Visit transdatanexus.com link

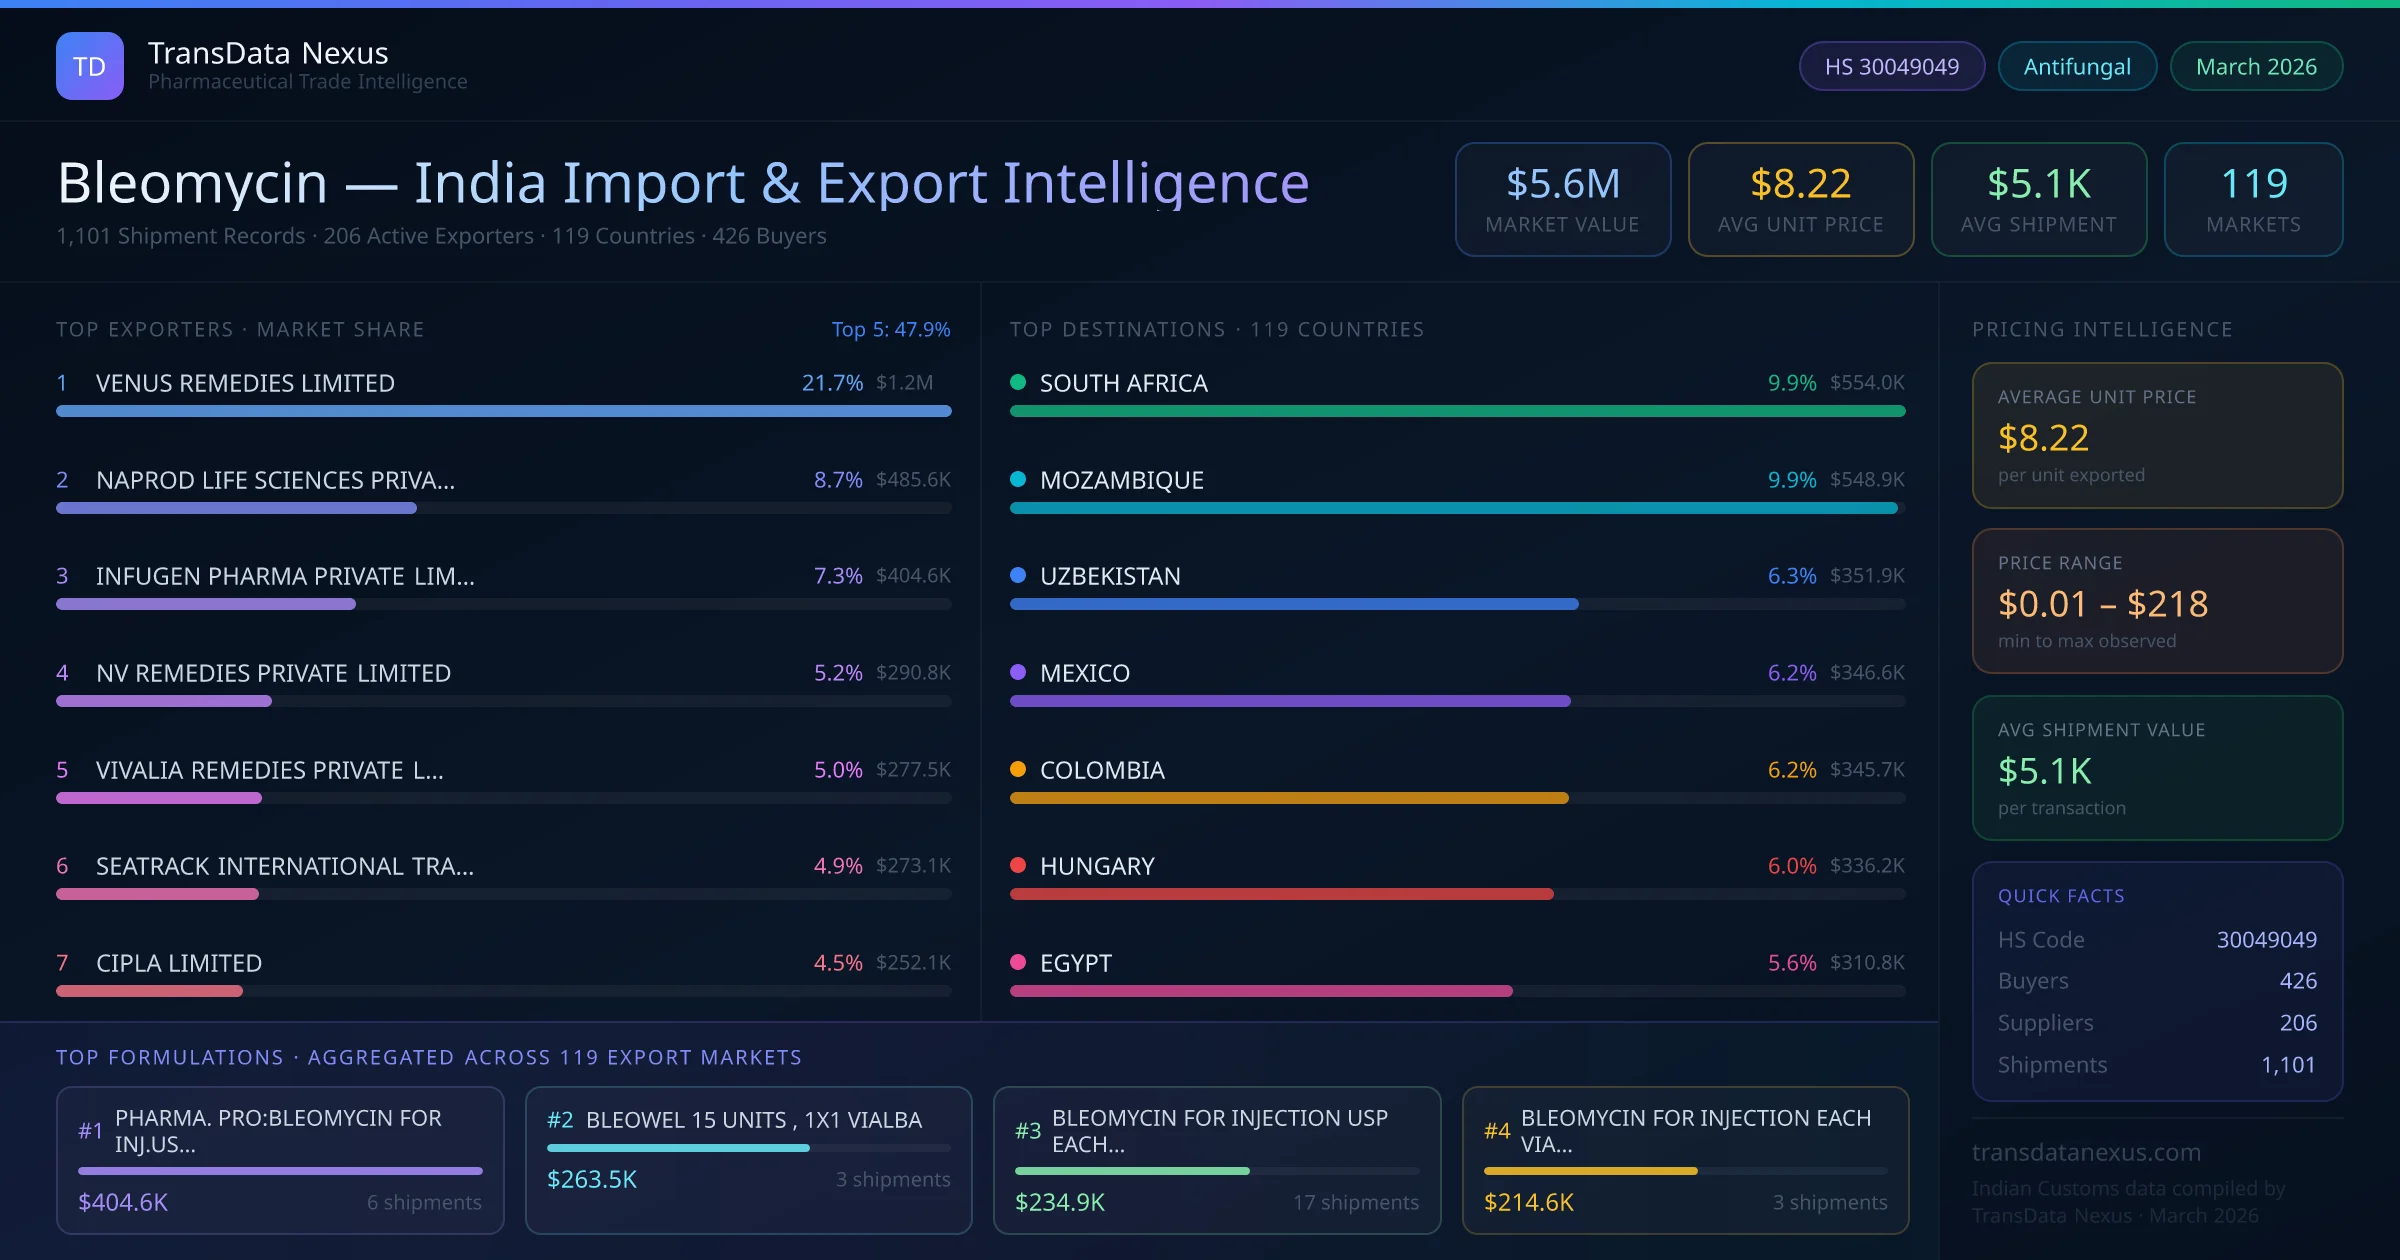2086,1152
